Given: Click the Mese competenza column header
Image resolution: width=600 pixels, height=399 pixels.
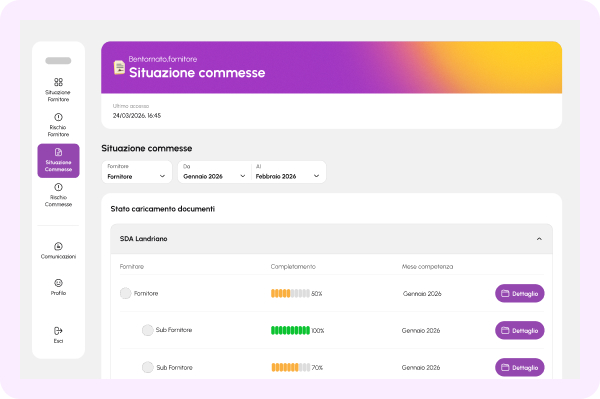Looking at the screenshot, I should pyautogui.click(x=427, y=266).
